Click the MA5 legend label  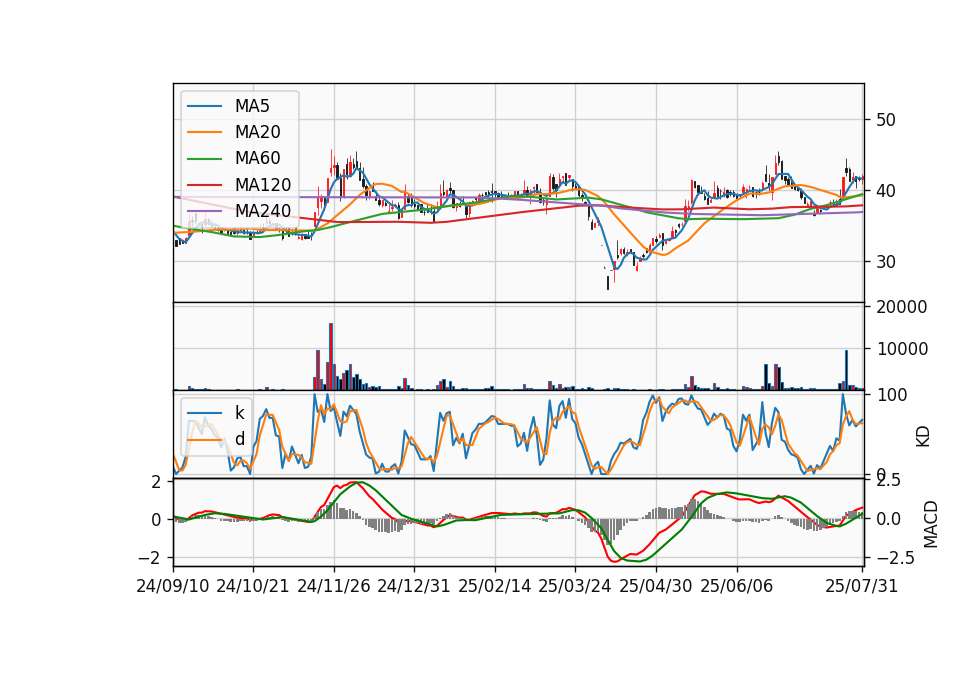[x=252, y=106]
